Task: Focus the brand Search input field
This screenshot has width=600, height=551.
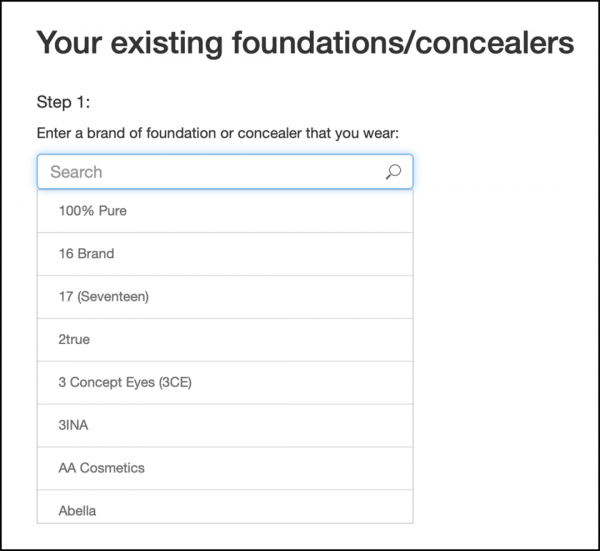Action: [x=225, y=172]
